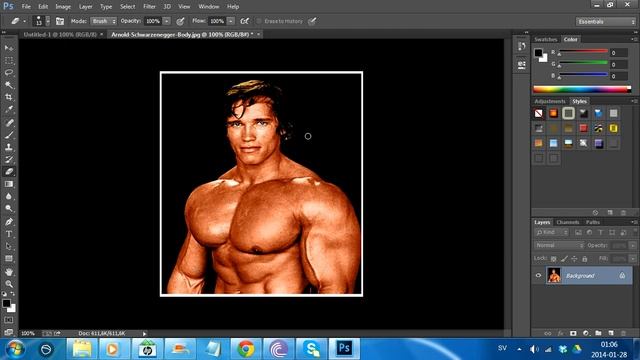Select the Eraser tool in toolbox
Screen dimensions: 640x360
tap(9, 172)
